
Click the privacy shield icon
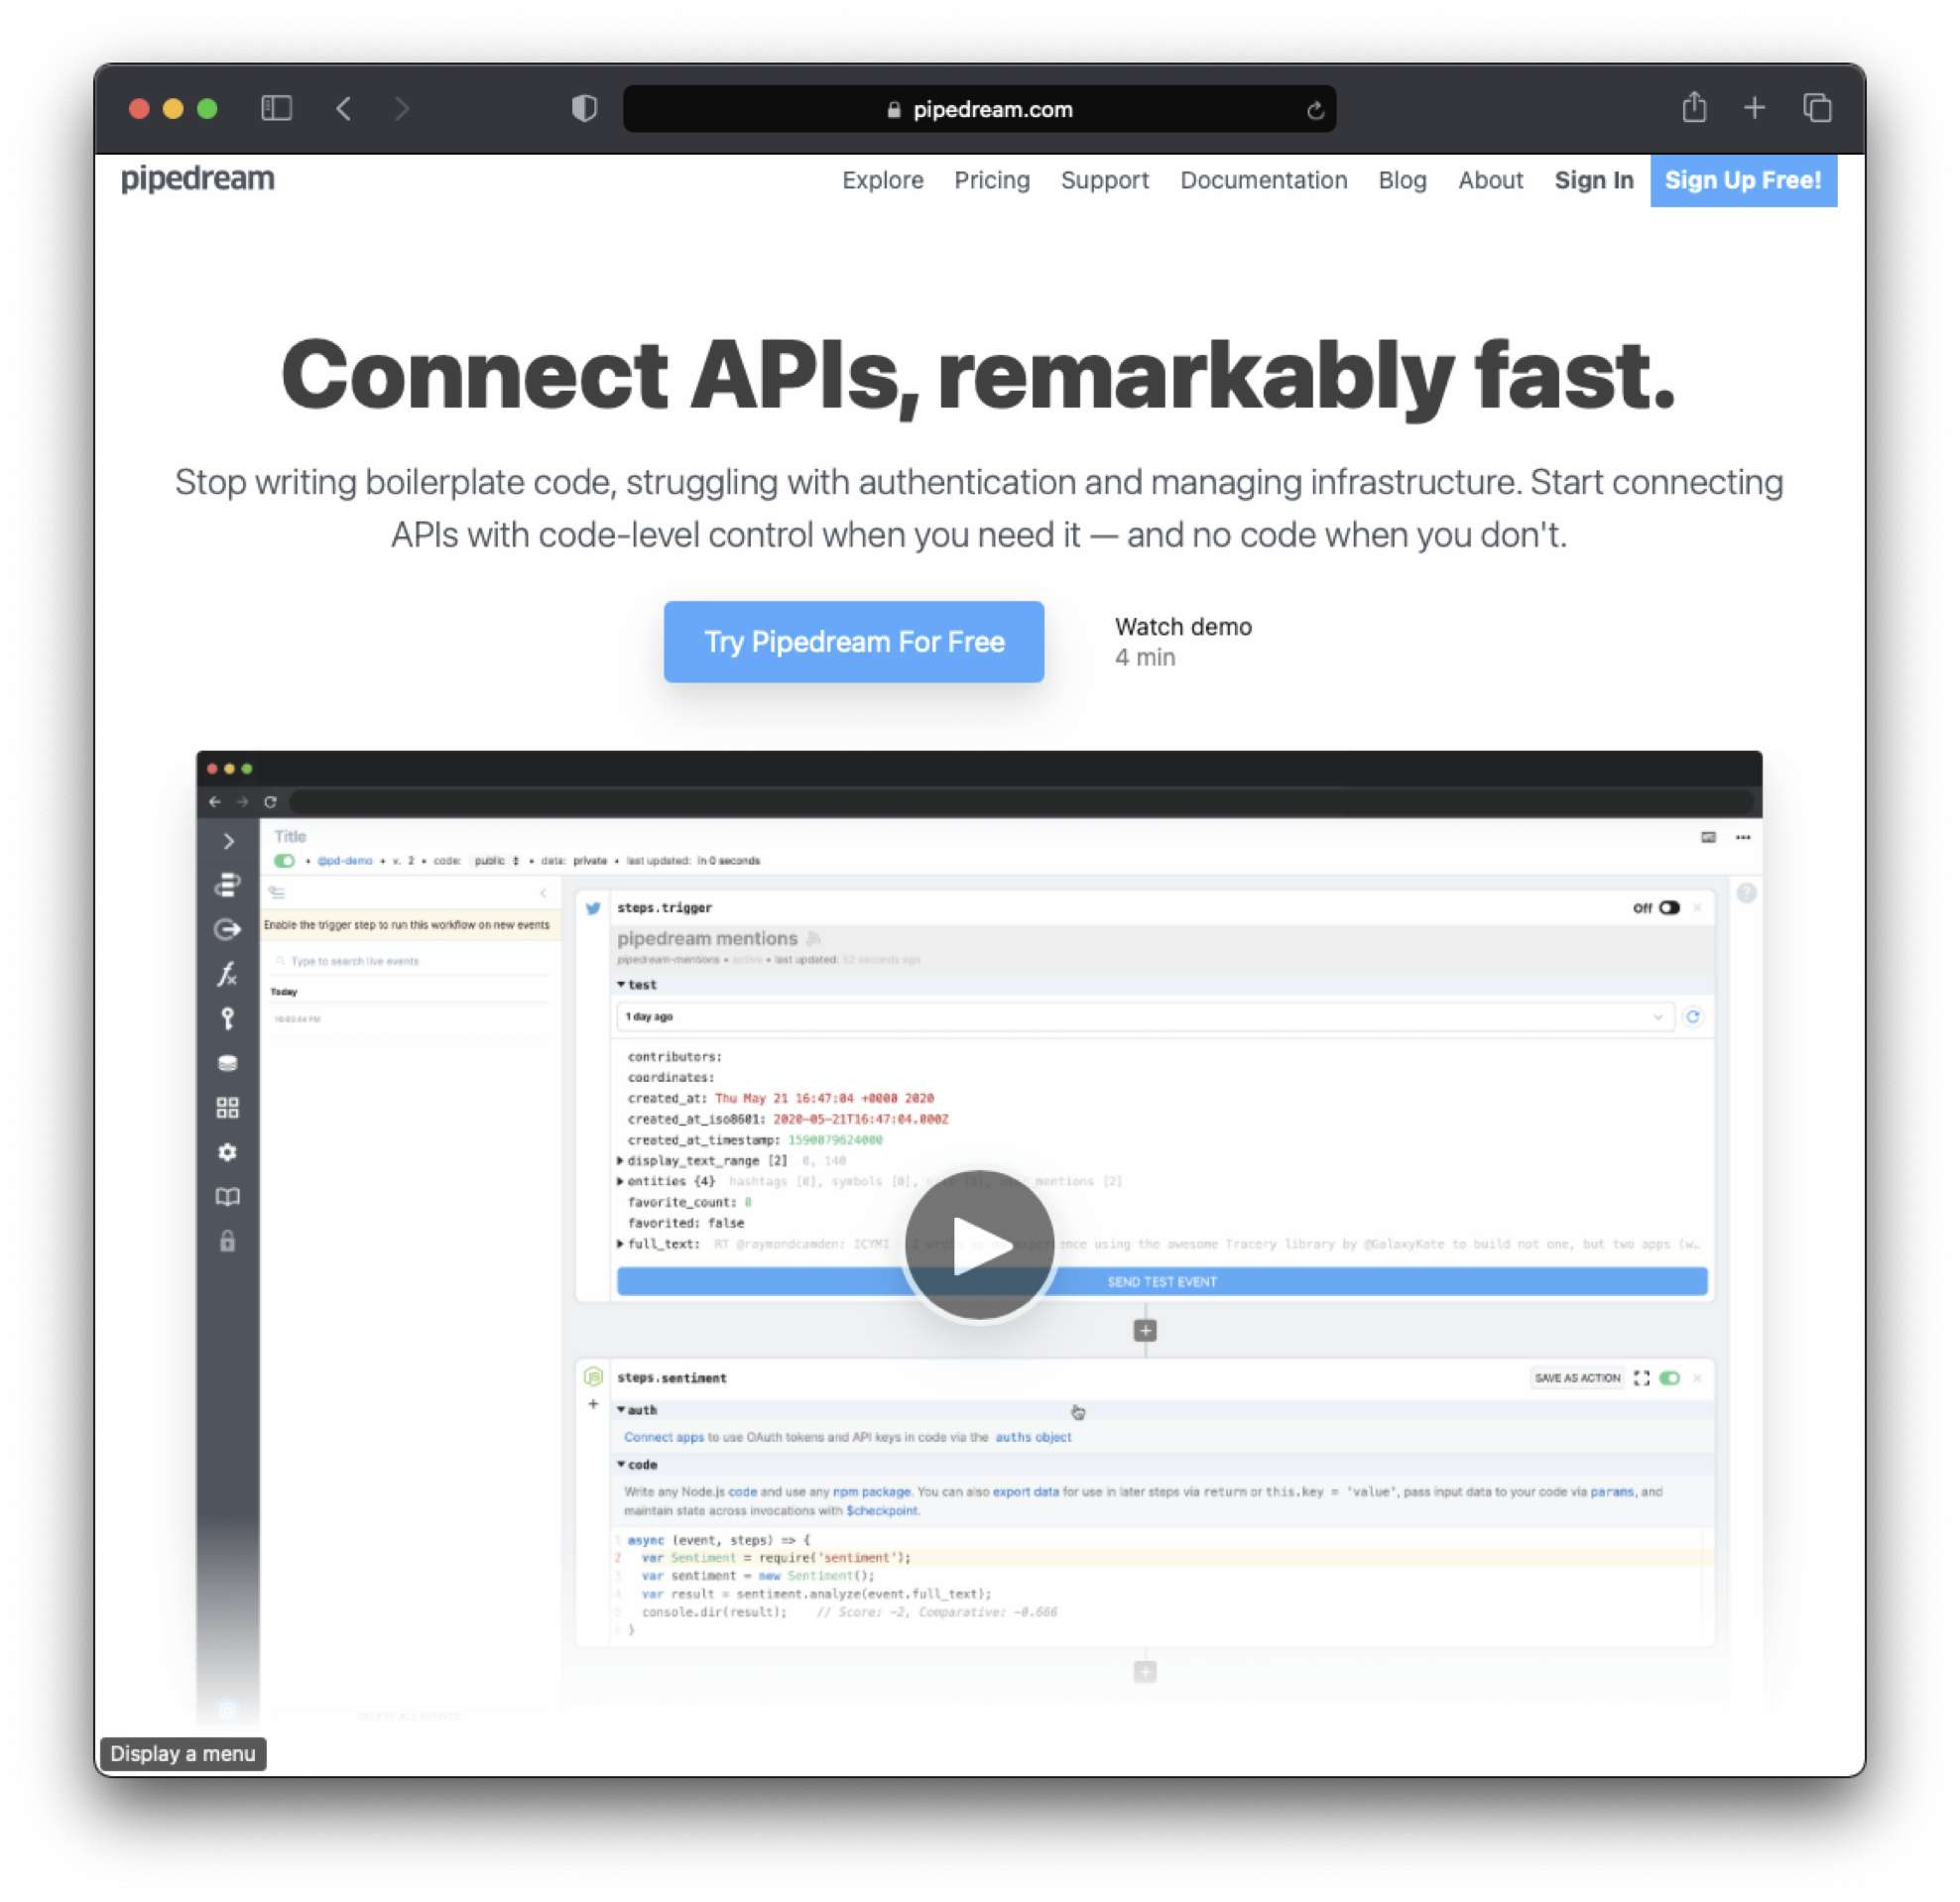click(x=584, y=108)
